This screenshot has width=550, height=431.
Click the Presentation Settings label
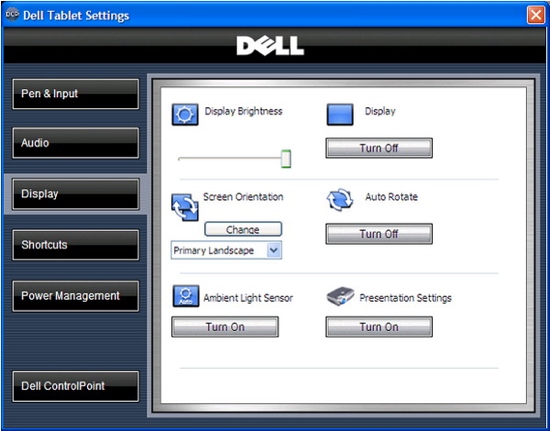point(405,298)
